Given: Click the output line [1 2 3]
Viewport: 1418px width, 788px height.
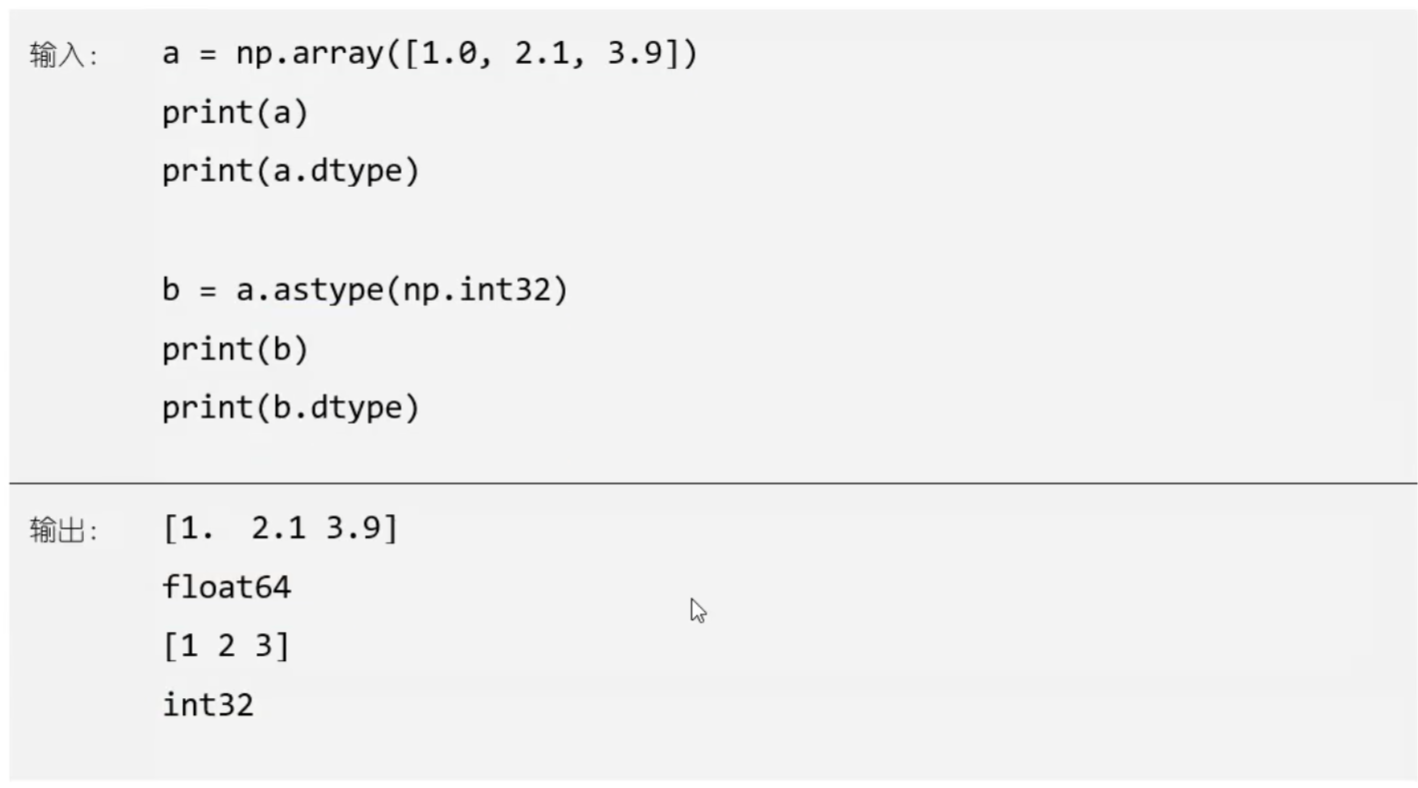Looking at the screenshot, I should (x=227, y=646).
